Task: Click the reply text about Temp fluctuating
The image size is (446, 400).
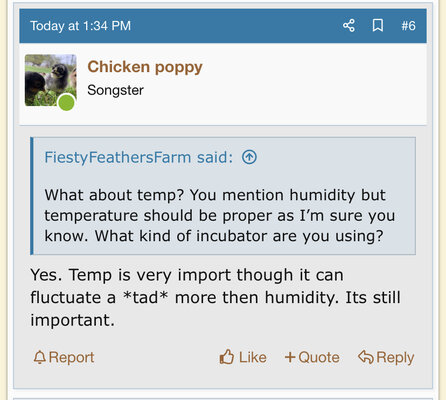Action: [x=215, y=297]
